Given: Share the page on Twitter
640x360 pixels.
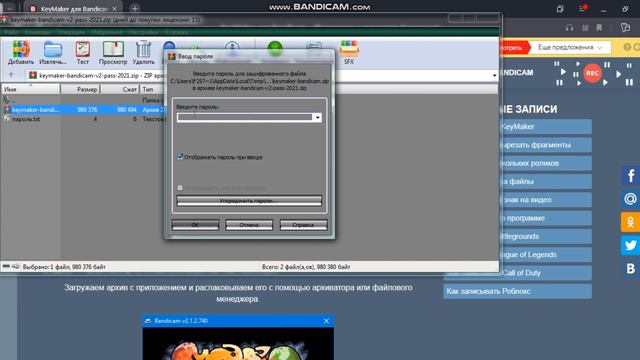Looking at the screenshot, I should [631, 245].
